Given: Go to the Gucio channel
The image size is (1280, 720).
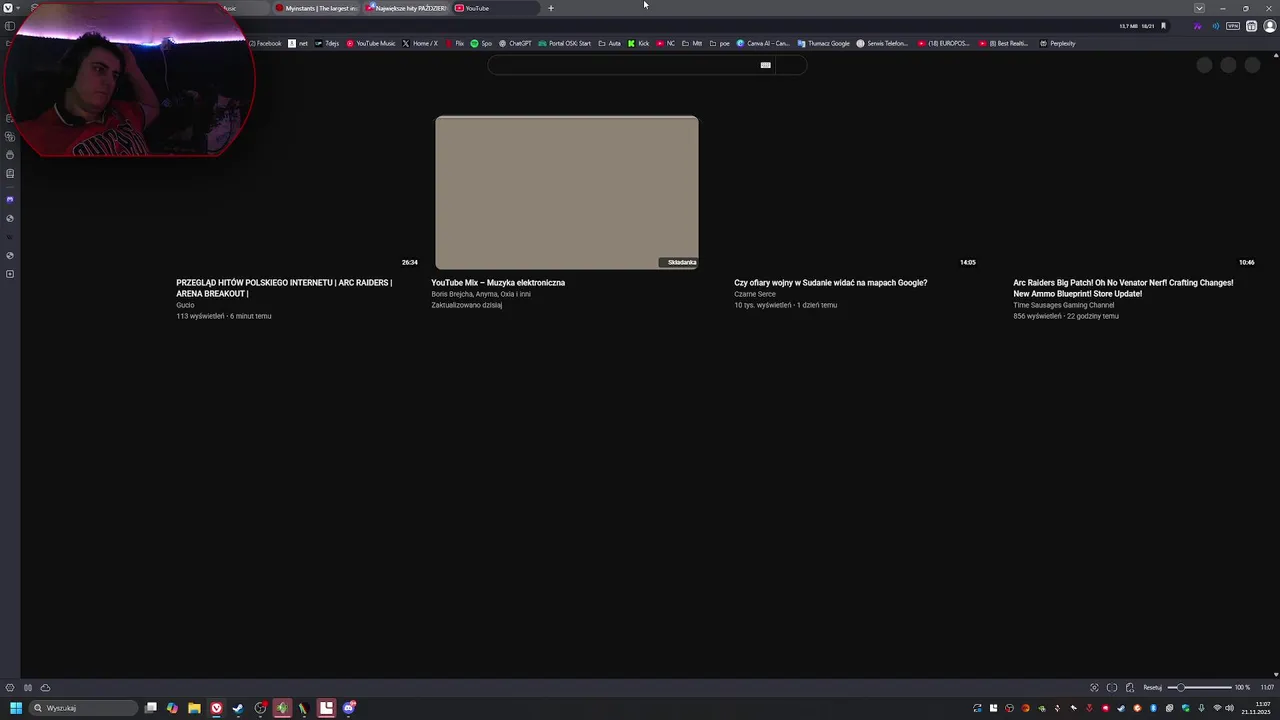Looking at the screenshot, I should click(x=185, y=305).
